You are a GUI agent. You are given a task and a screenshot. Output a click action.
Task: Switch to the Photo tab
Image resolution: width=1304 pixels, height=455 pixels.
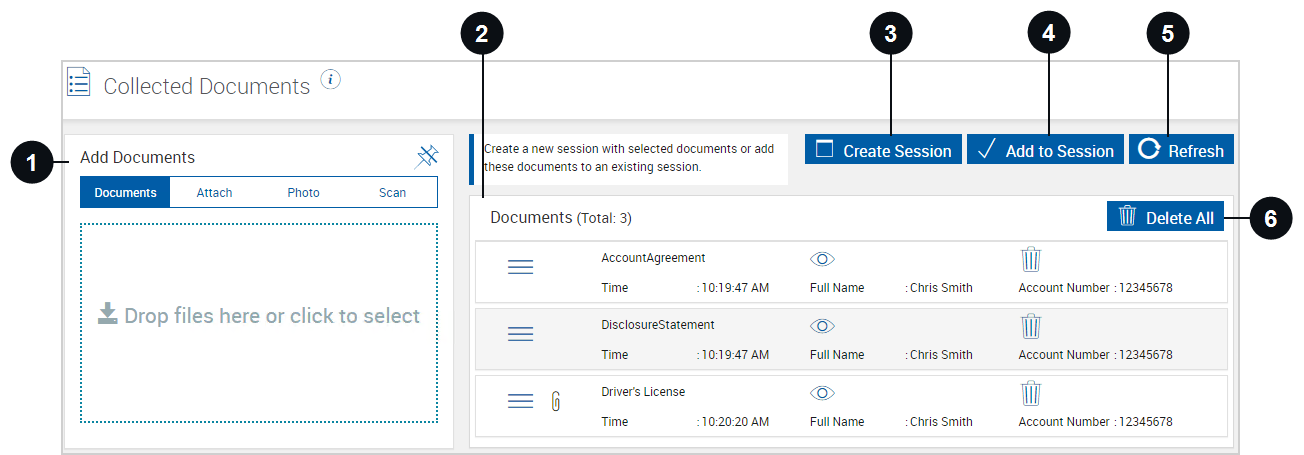click(x=303, y=193)
